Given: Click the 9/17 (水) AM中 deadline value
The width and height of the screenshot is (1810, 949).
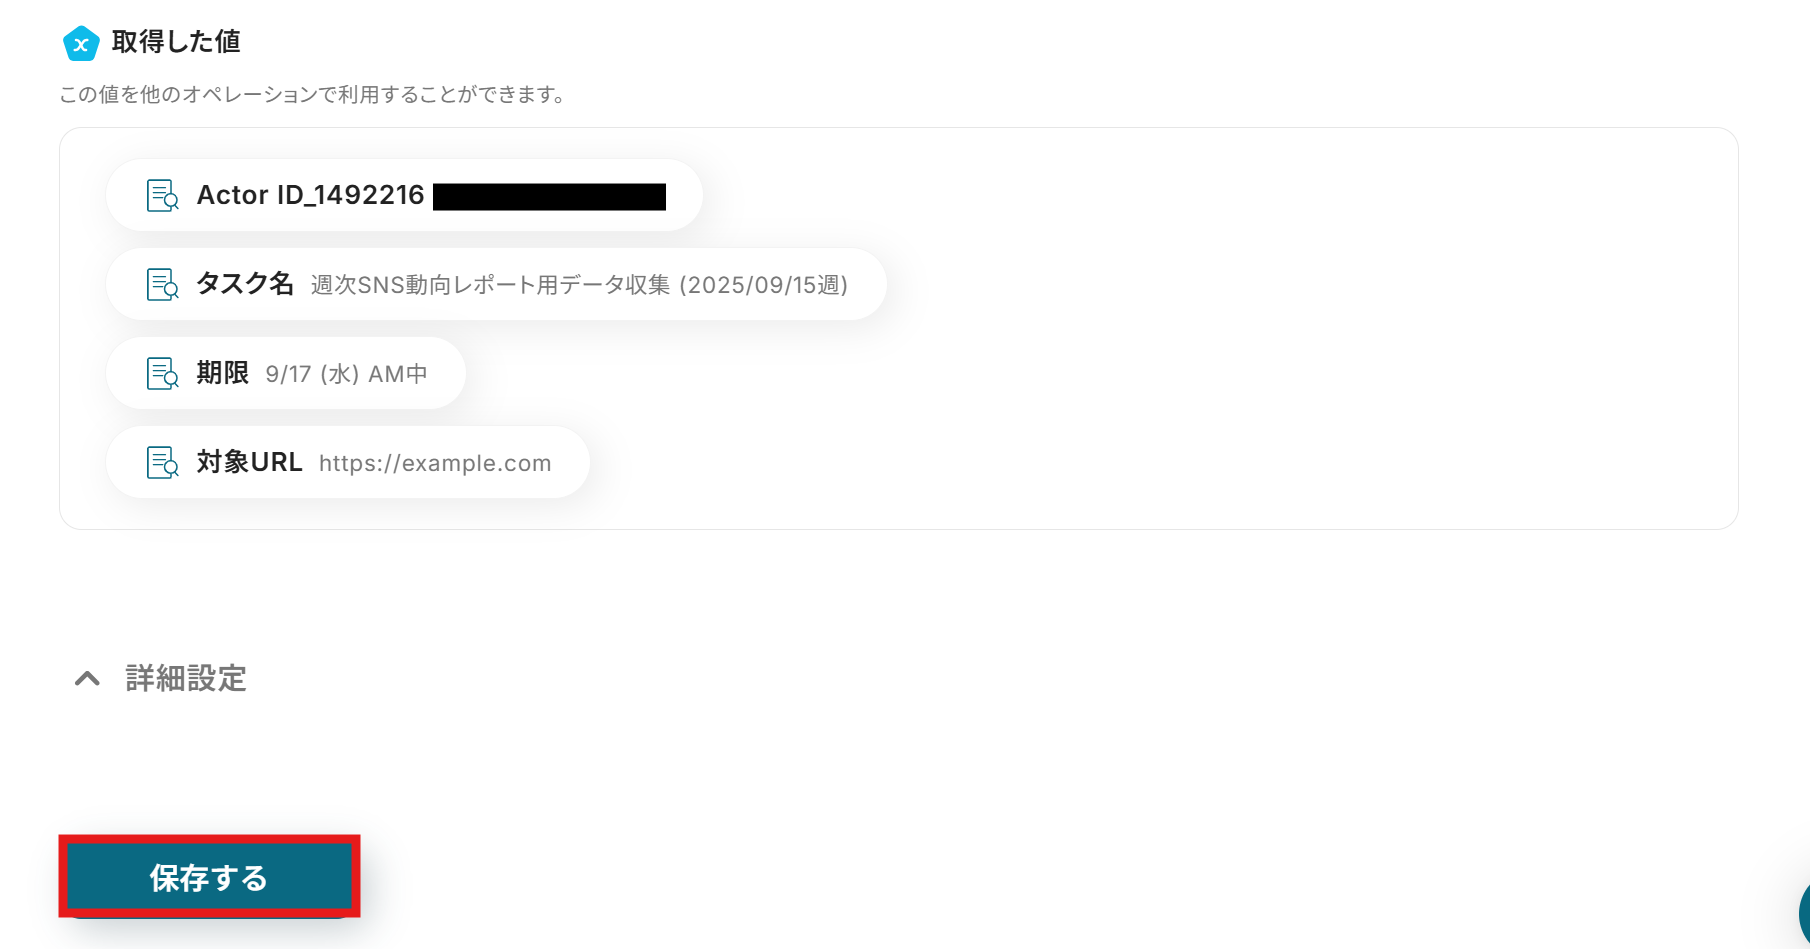Looking at the screenshot, I should [x=346, y=374].
